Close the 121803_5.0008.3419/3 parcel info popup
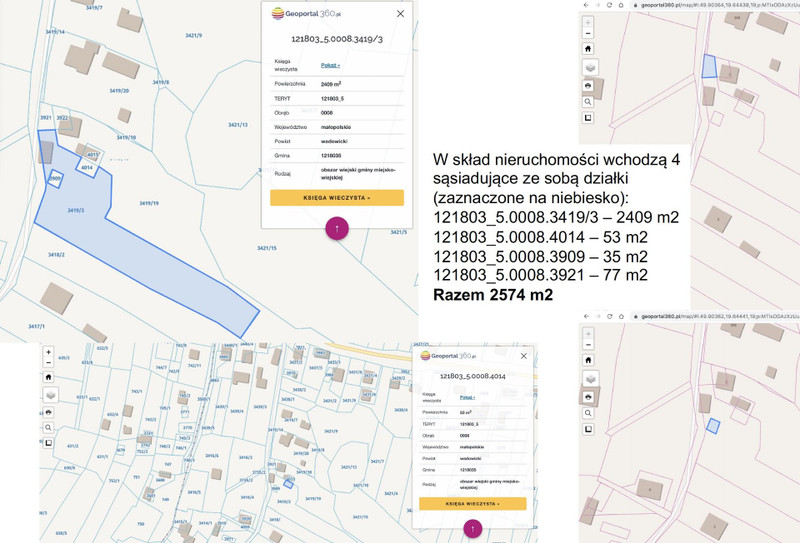800x543 pixels. [401, 14]
